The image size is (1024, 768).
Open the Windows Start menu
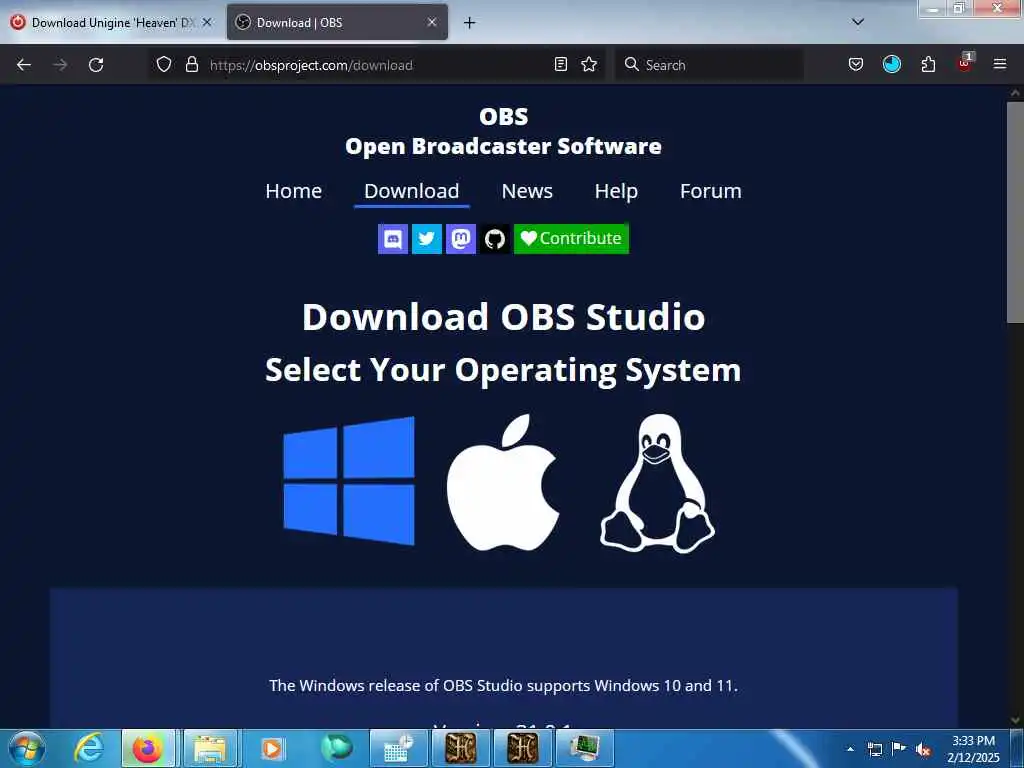point(27,748)
